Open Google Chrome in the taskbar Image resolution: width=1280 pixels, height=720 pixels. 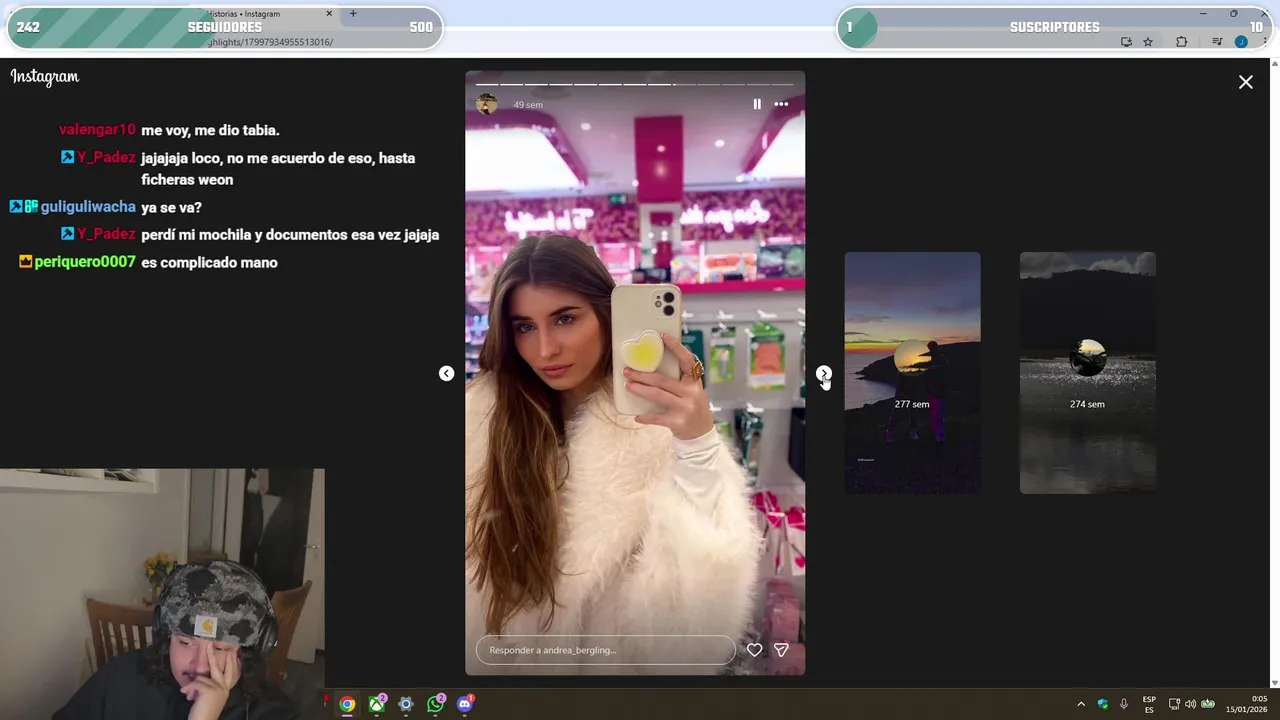point(347,704)
